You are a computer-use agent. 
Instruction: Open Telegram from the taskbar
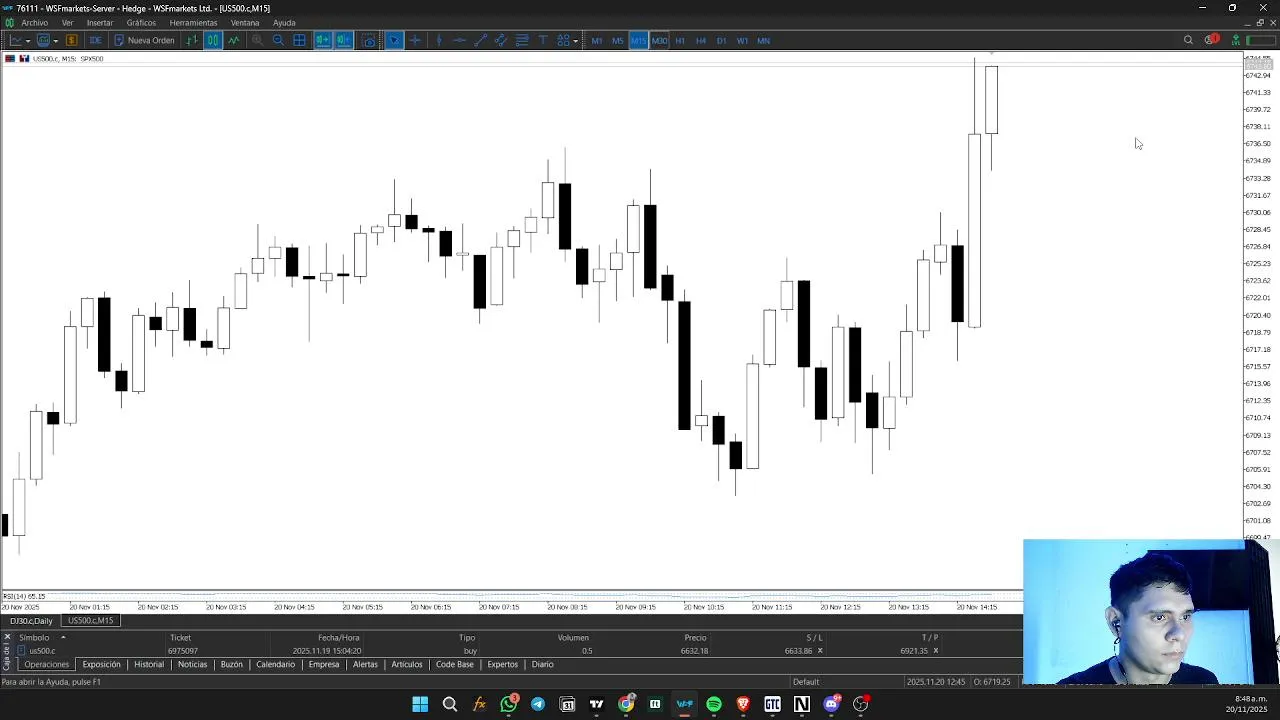pyautogui.click(x=538, y=704)
